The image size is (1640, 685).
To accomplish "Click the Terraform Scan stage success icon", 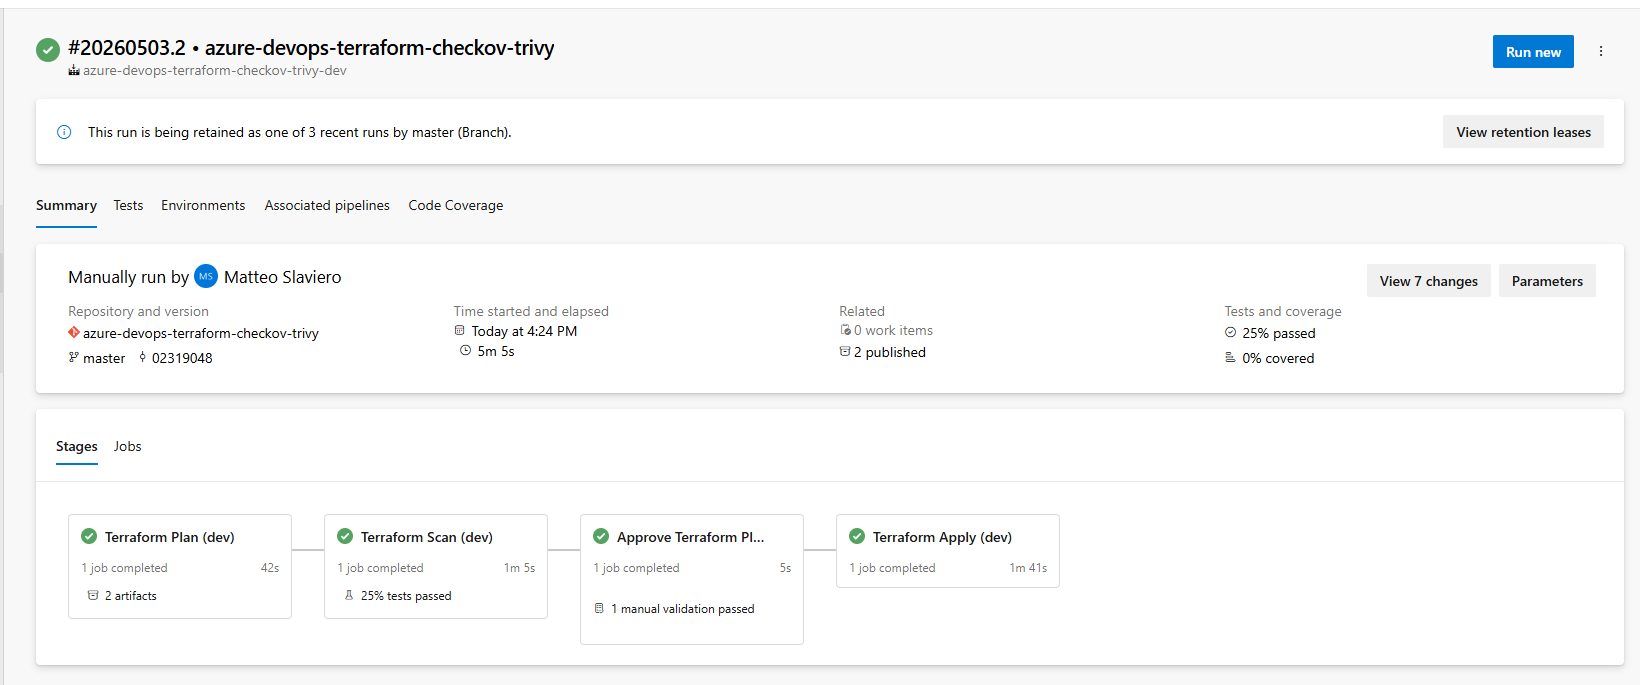I will pos(345,536).
